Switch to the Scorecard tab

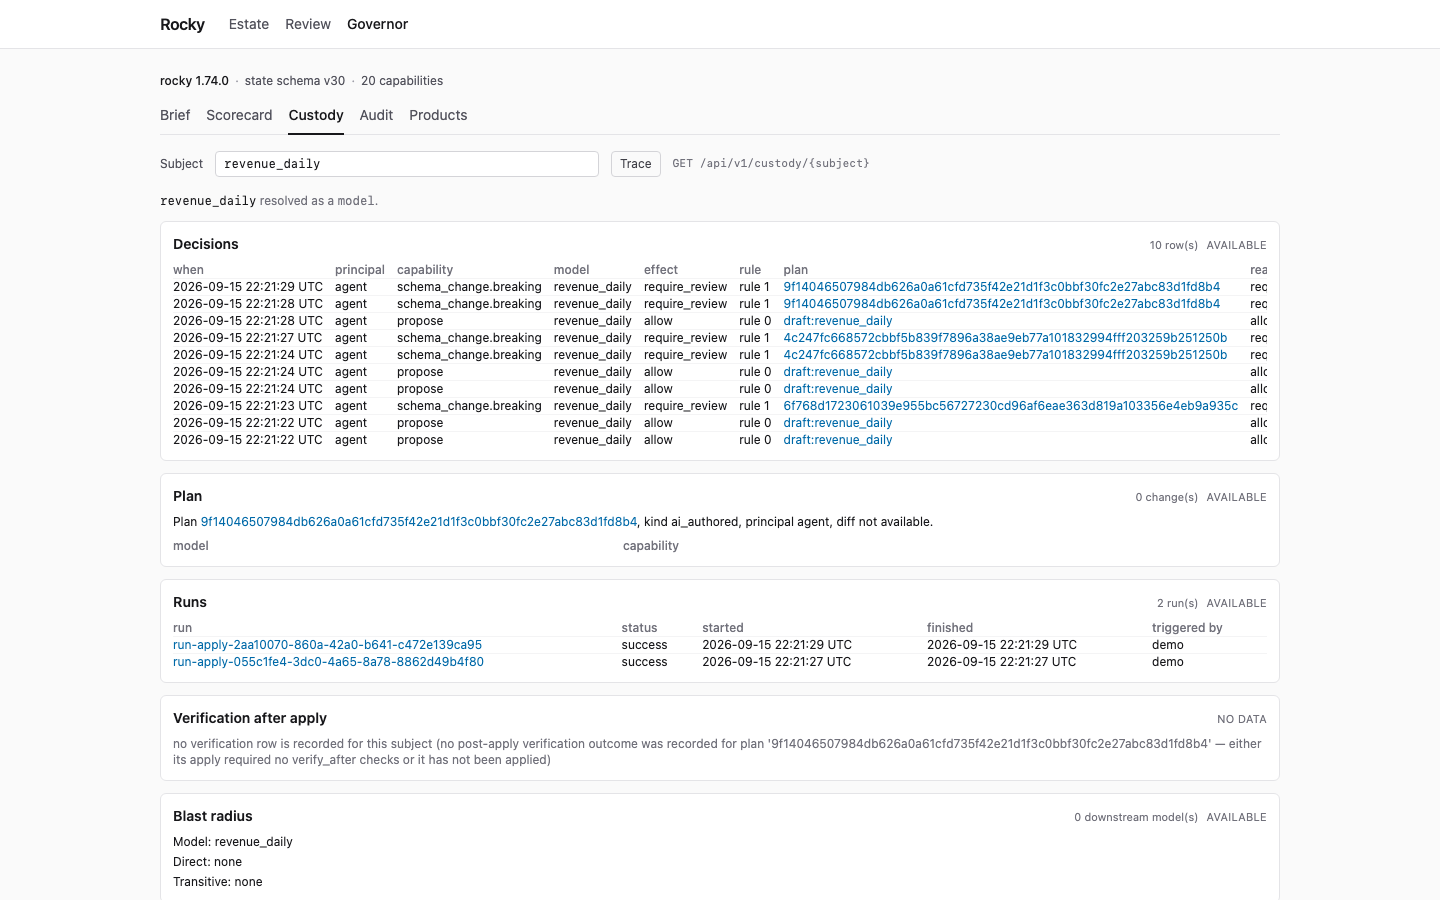coord(239,115)
